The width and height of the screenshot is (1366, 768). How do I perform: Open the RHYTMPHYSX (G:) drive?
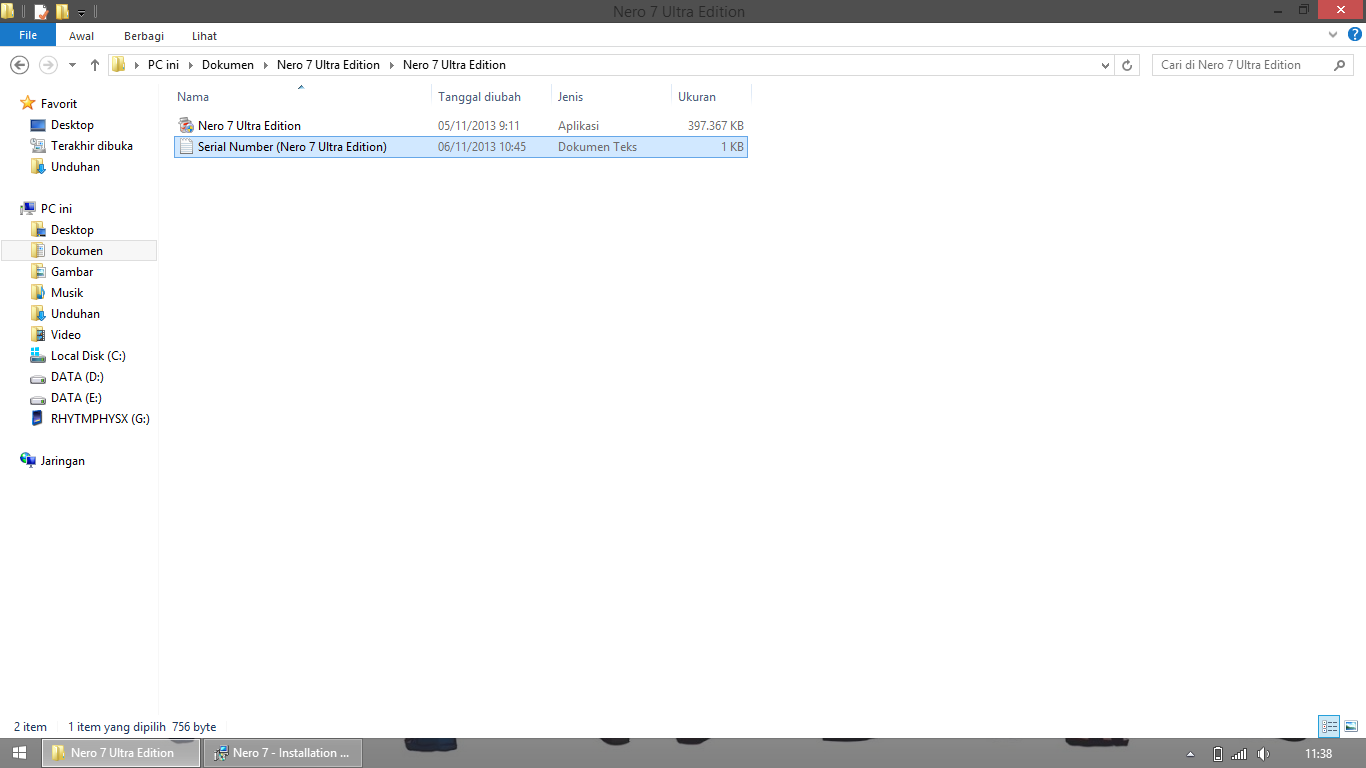100,419
